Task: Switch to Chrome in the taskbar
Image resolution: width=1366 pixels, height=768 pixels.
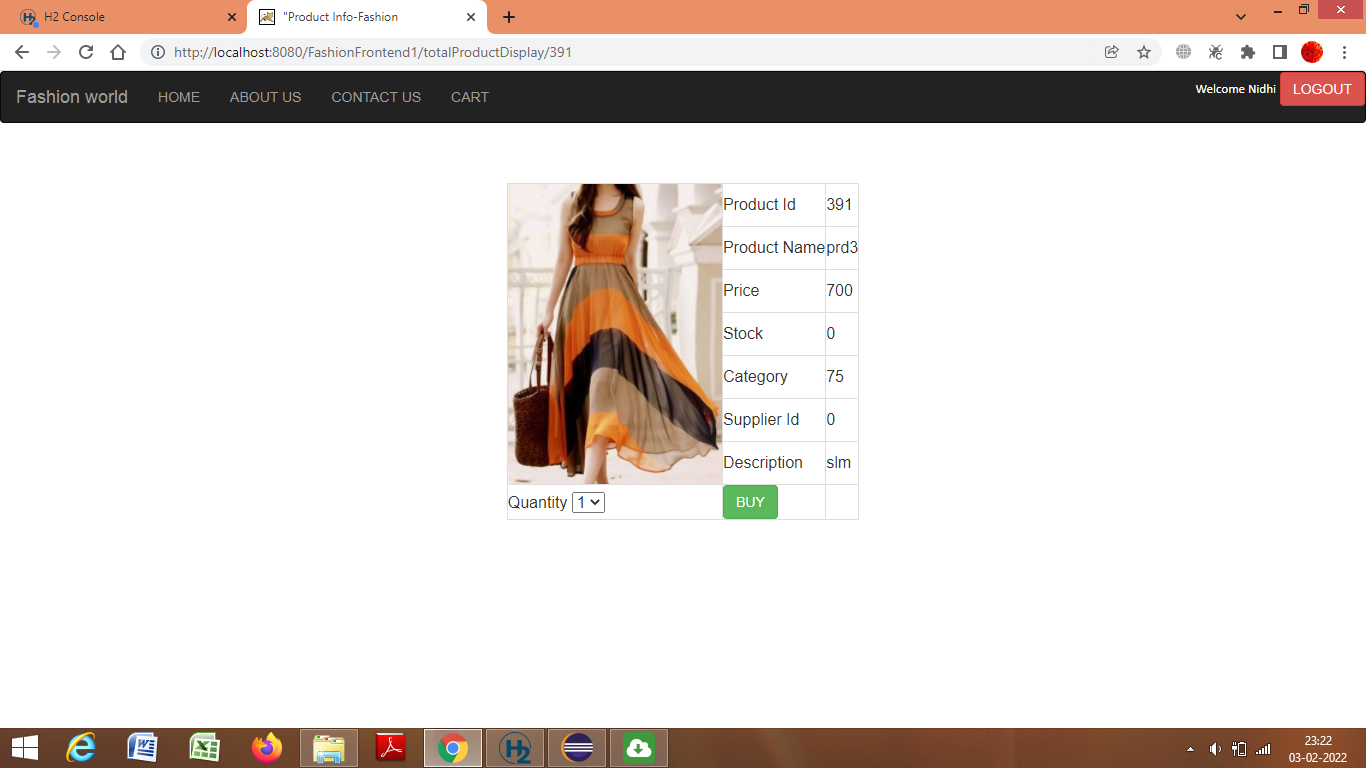Action: [x=453, y=748]
